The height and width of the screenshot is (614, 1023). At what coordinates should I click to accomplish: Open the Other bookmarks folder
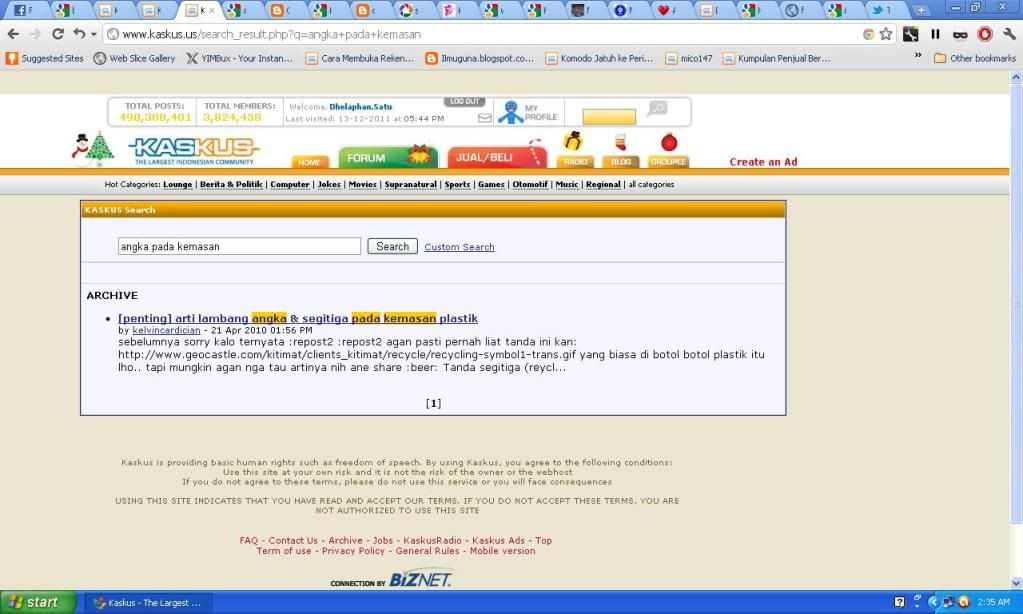(x=975, y=58)
